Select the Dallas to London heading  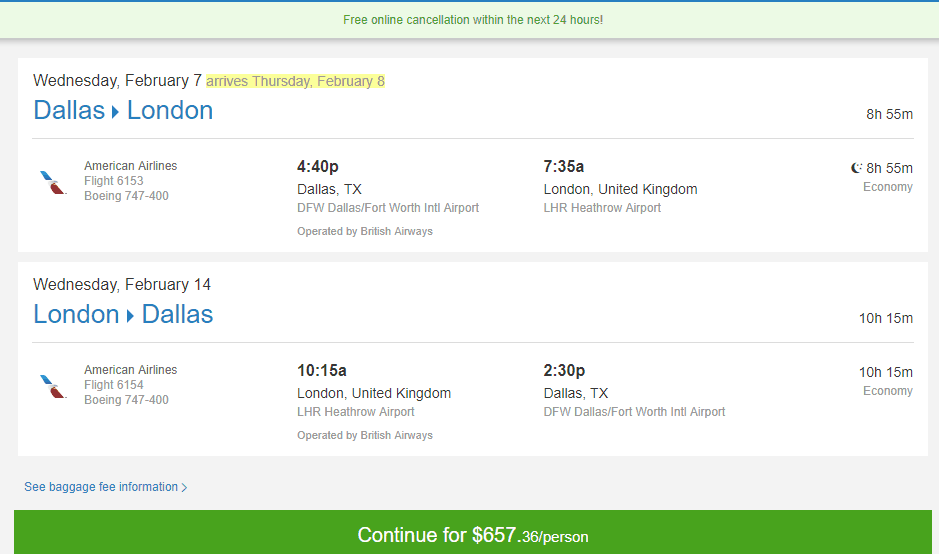123,110
